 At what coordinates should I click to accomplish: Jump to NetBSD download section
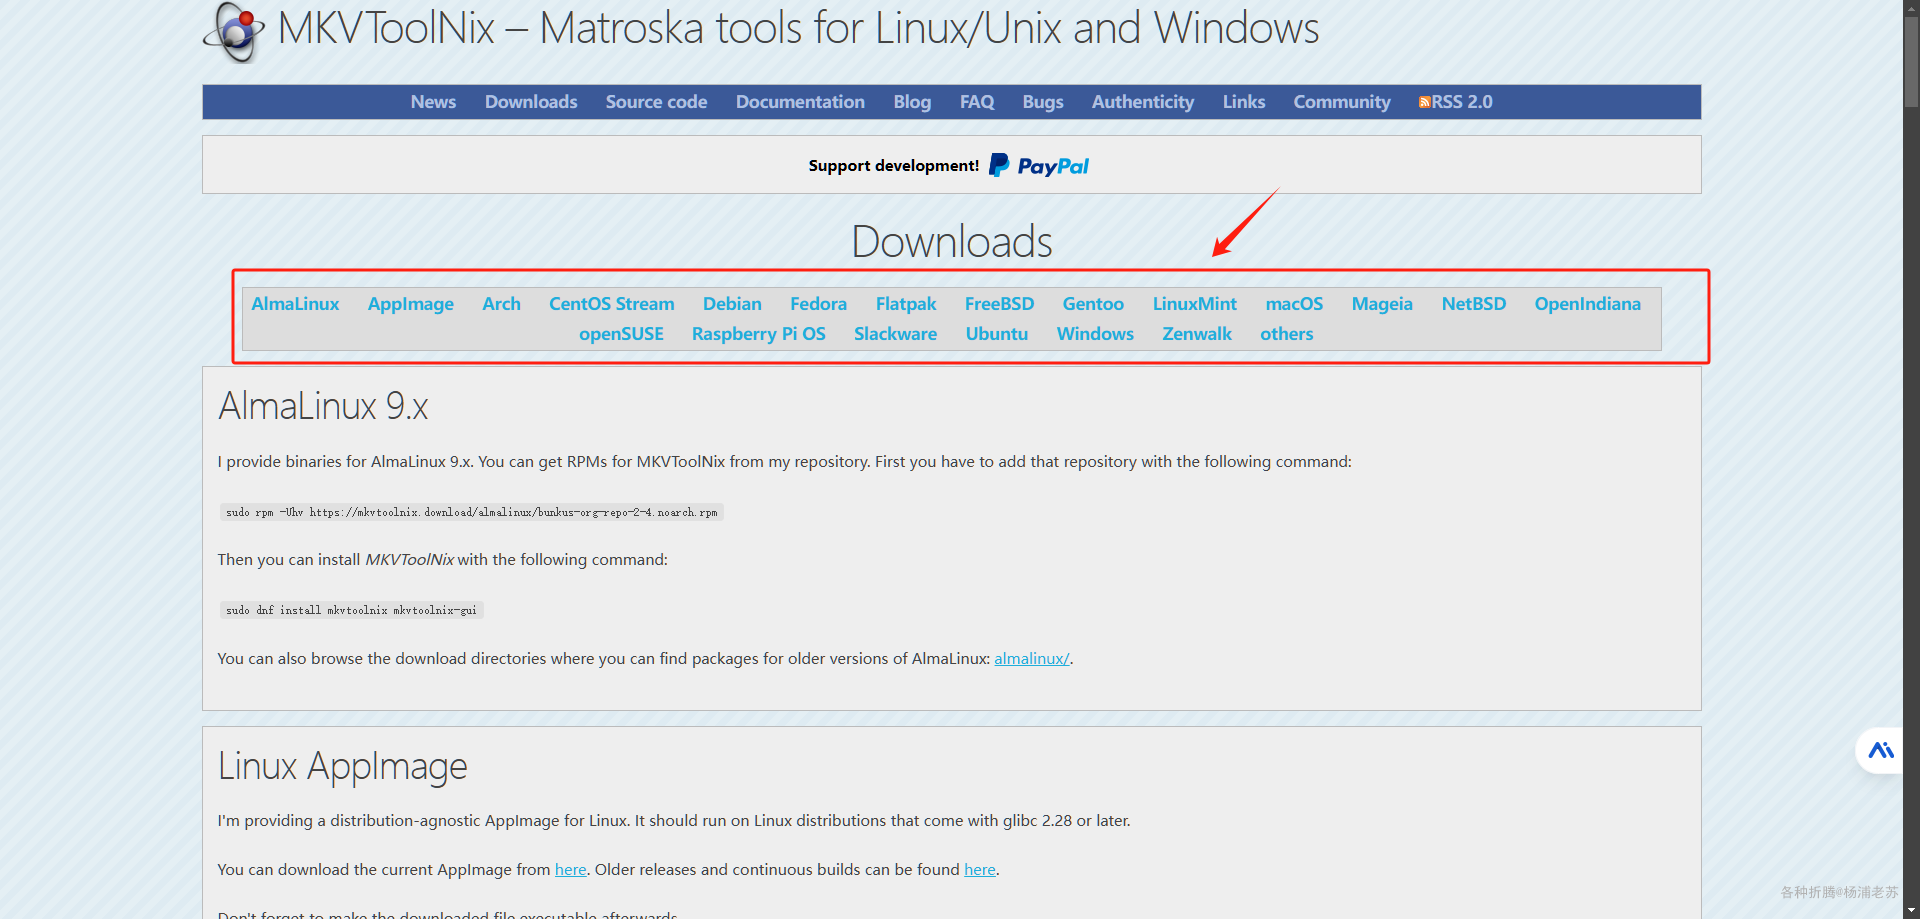coord(1474,304)
